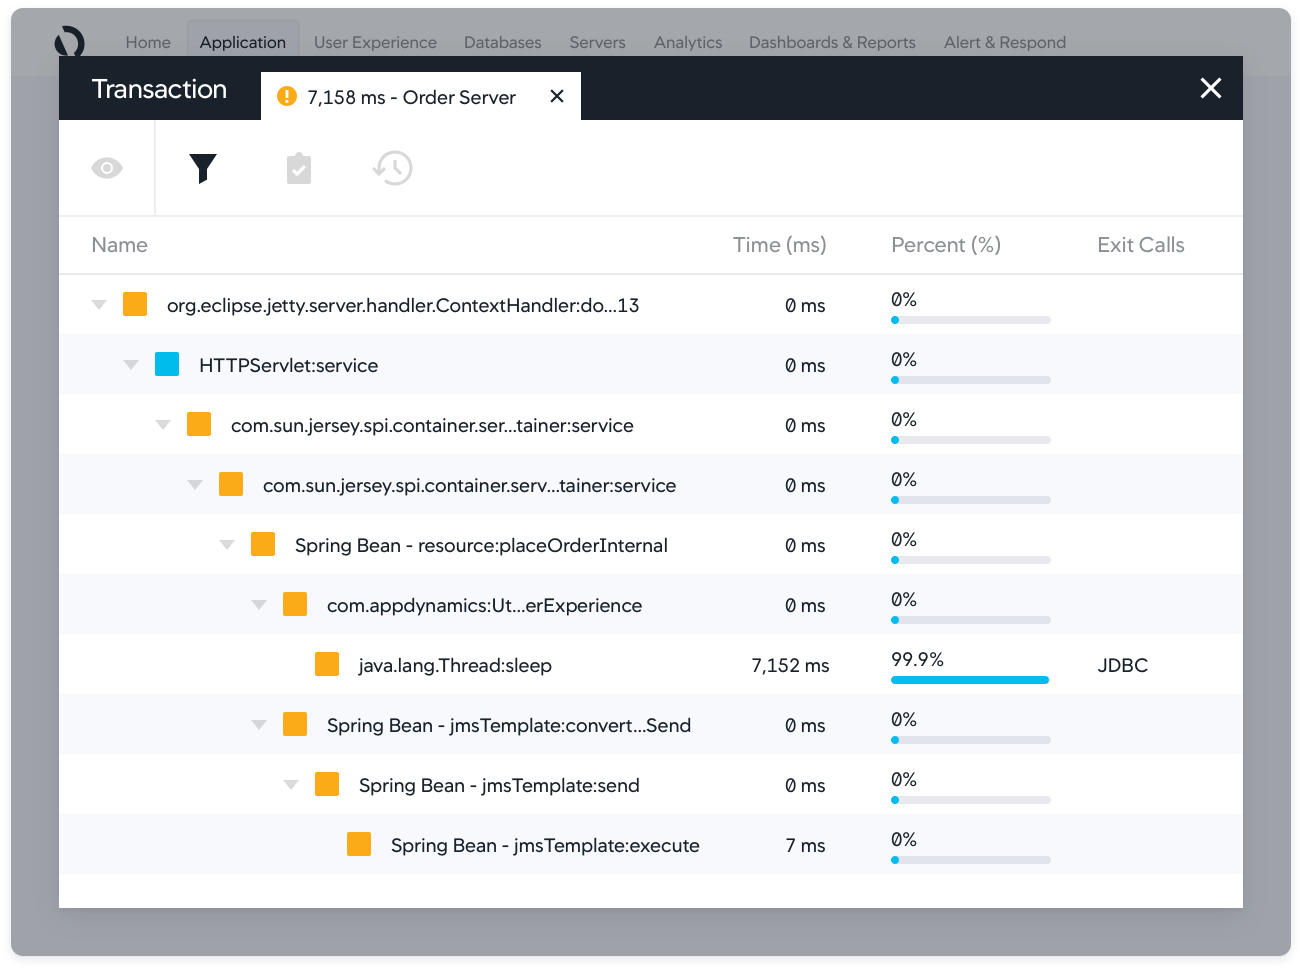Collapse the org.eclipse.jetty ContextHandler row

point(99,305)
